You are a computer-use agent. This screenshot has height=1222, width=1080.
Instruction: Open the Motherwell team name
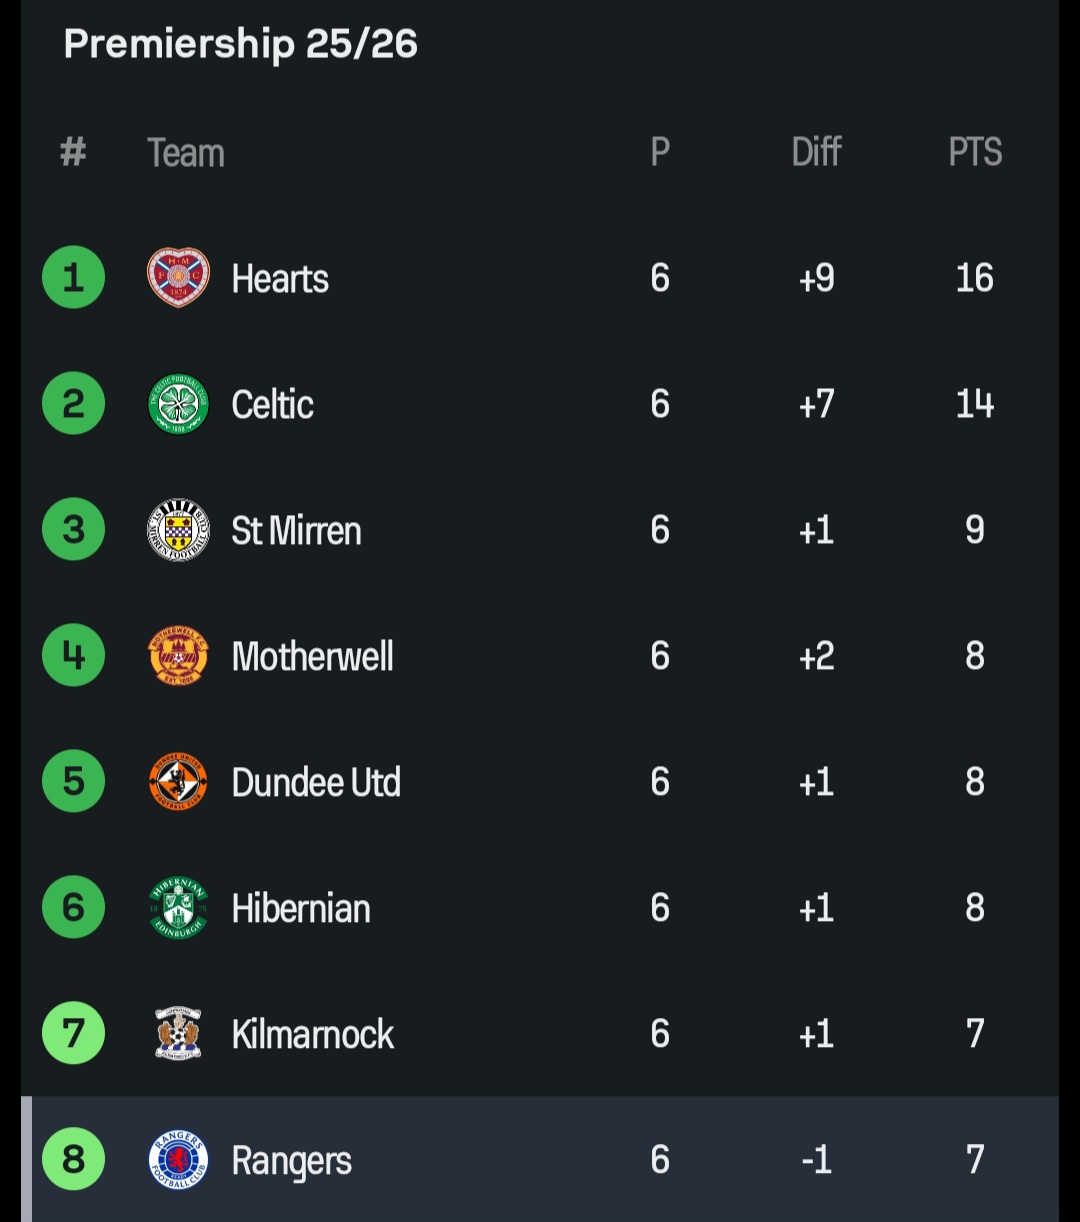[313, 657]
